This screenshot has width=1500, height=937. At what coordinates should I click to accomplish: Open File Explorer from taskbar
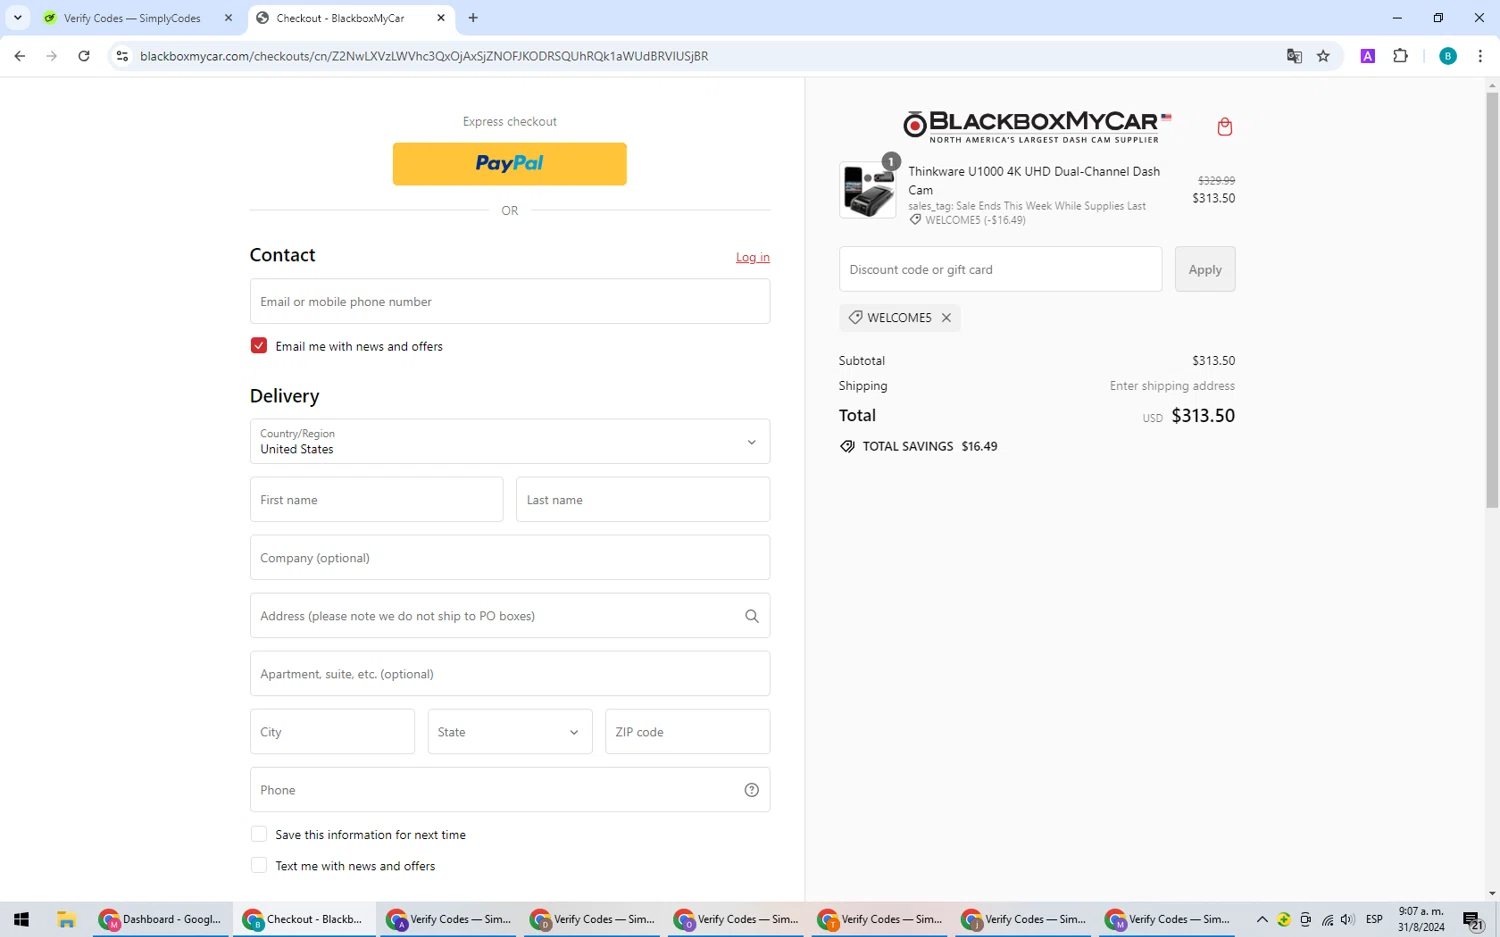[x=67, y=919]
